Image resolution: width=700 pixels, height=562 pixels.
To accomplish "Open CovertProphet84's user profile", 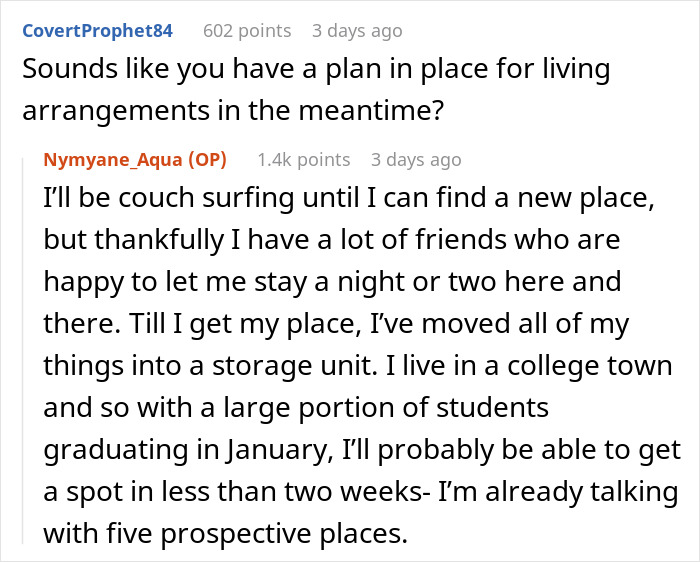I will [95, 30].
